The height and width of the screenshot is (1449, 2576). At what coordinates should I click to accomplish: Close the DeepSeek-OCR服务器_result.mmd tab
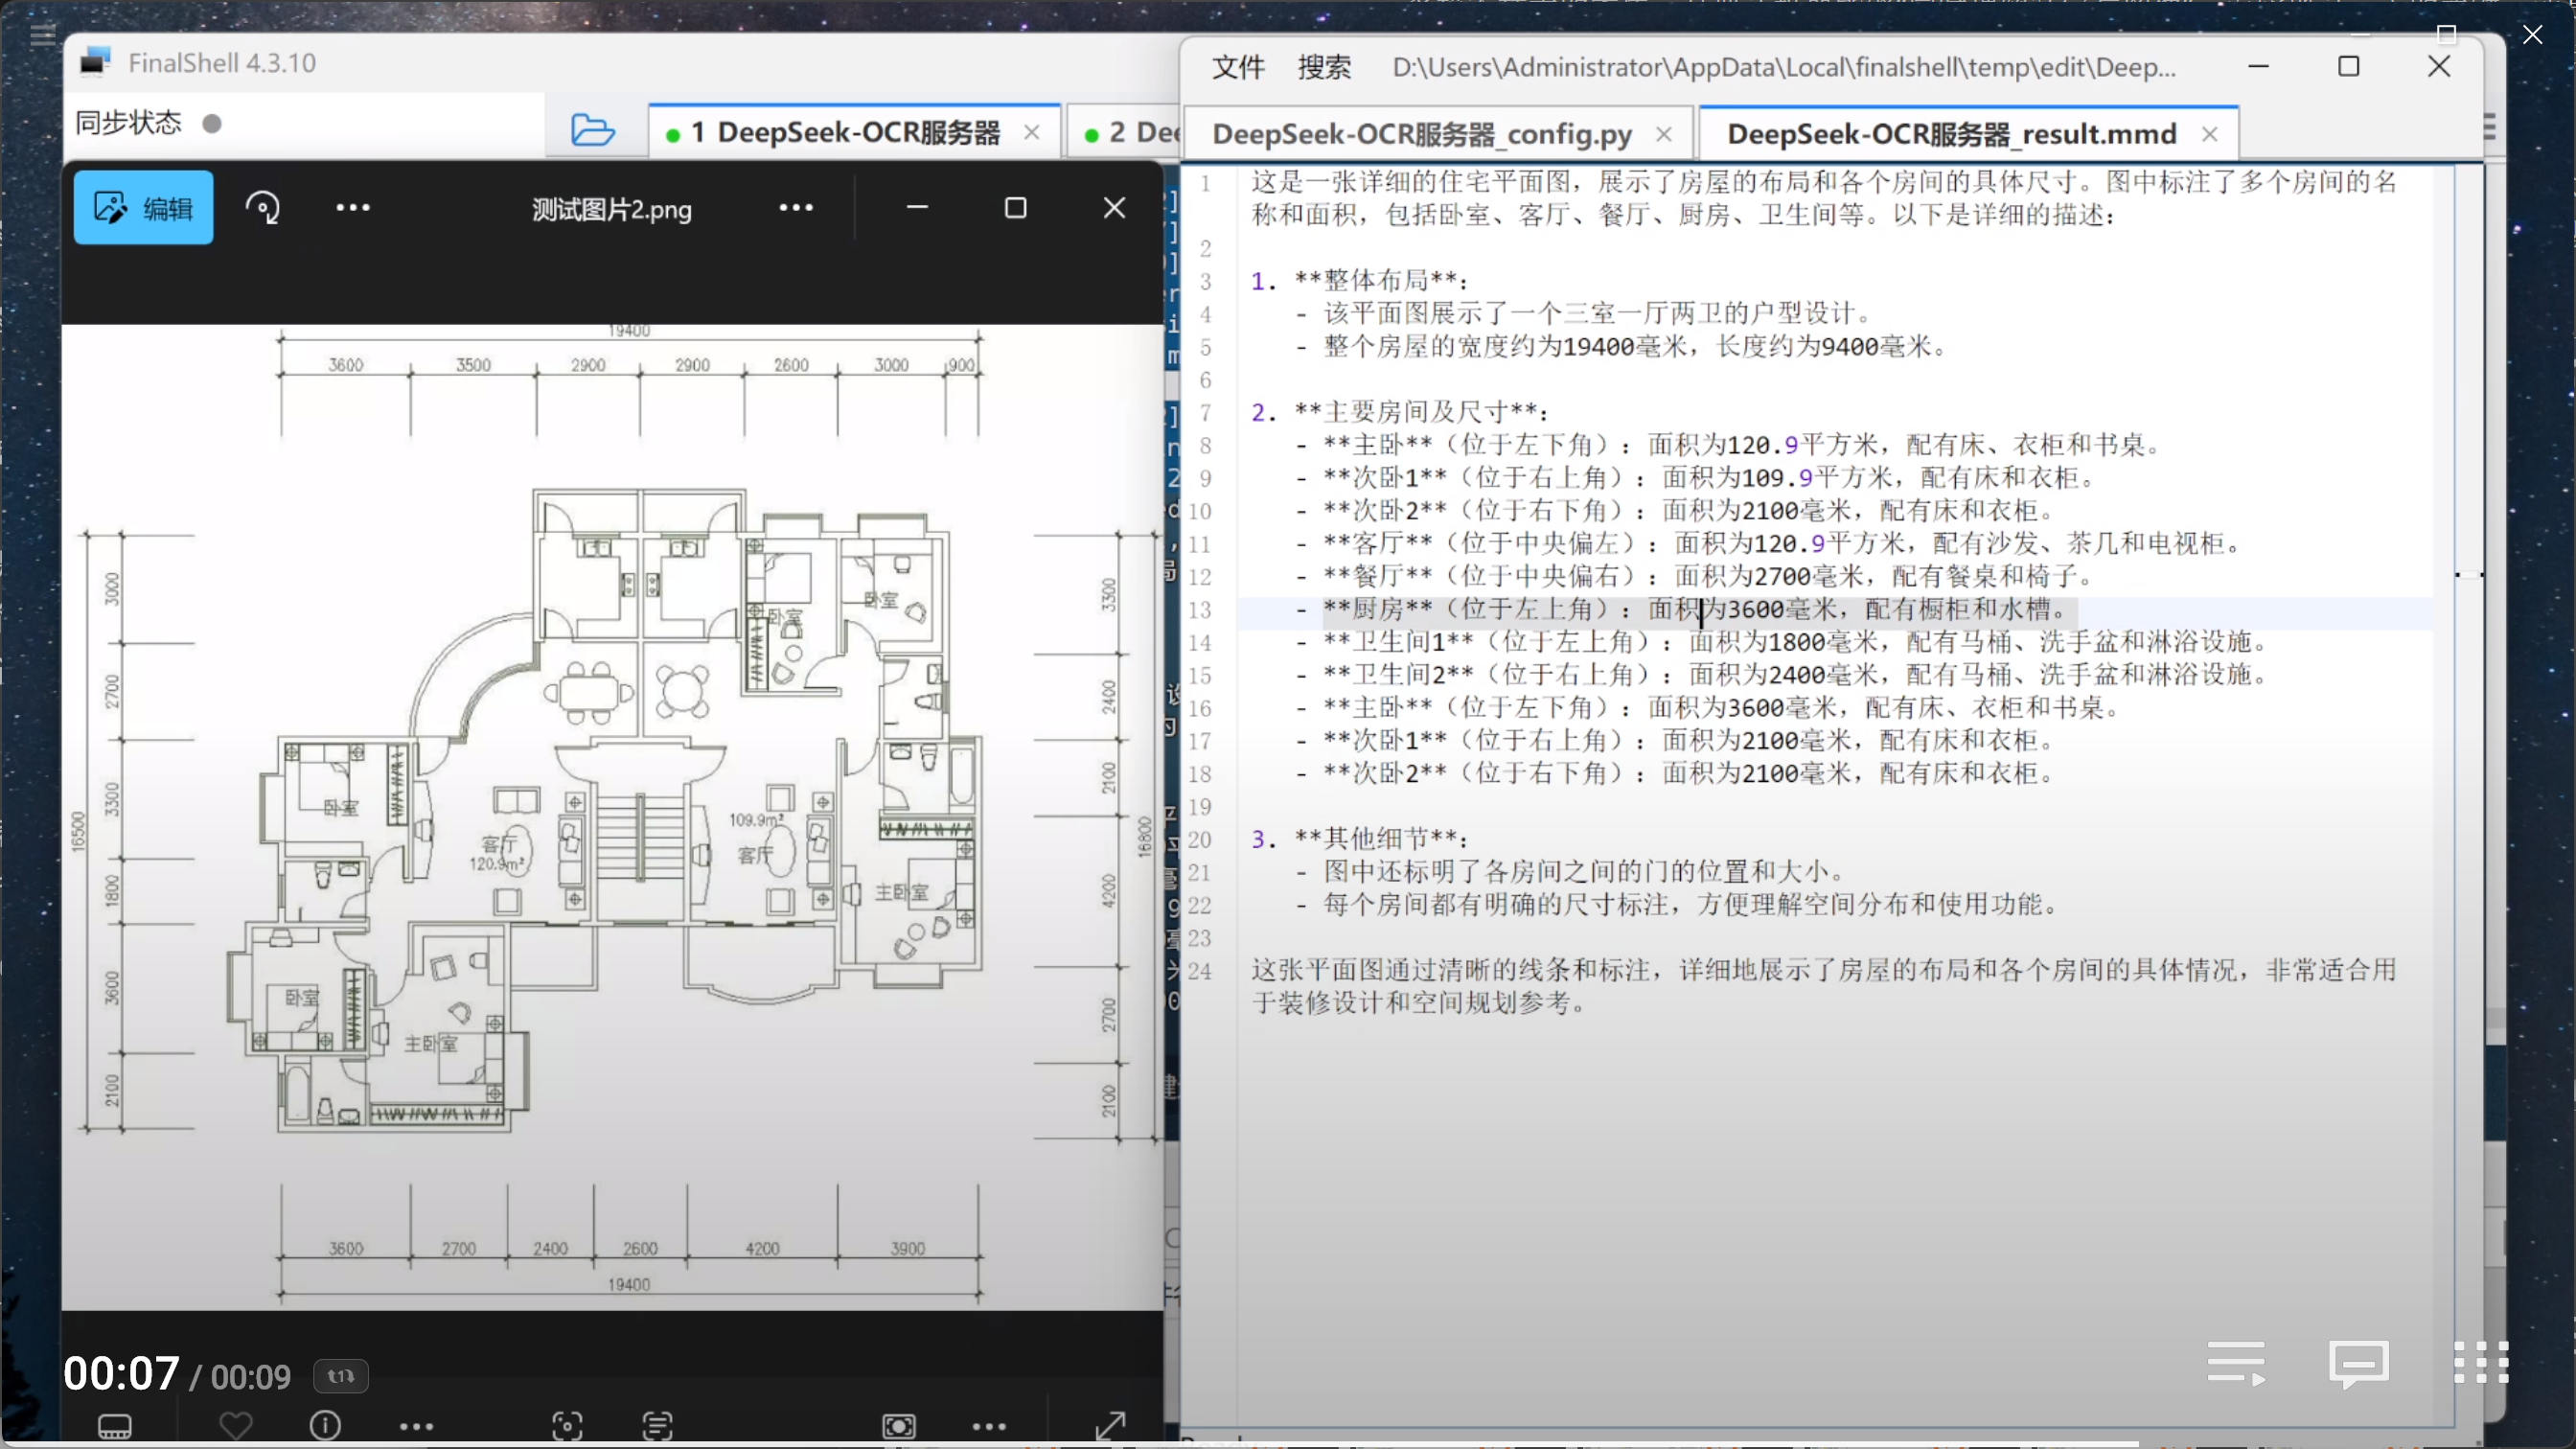[x=2210, y=135]
